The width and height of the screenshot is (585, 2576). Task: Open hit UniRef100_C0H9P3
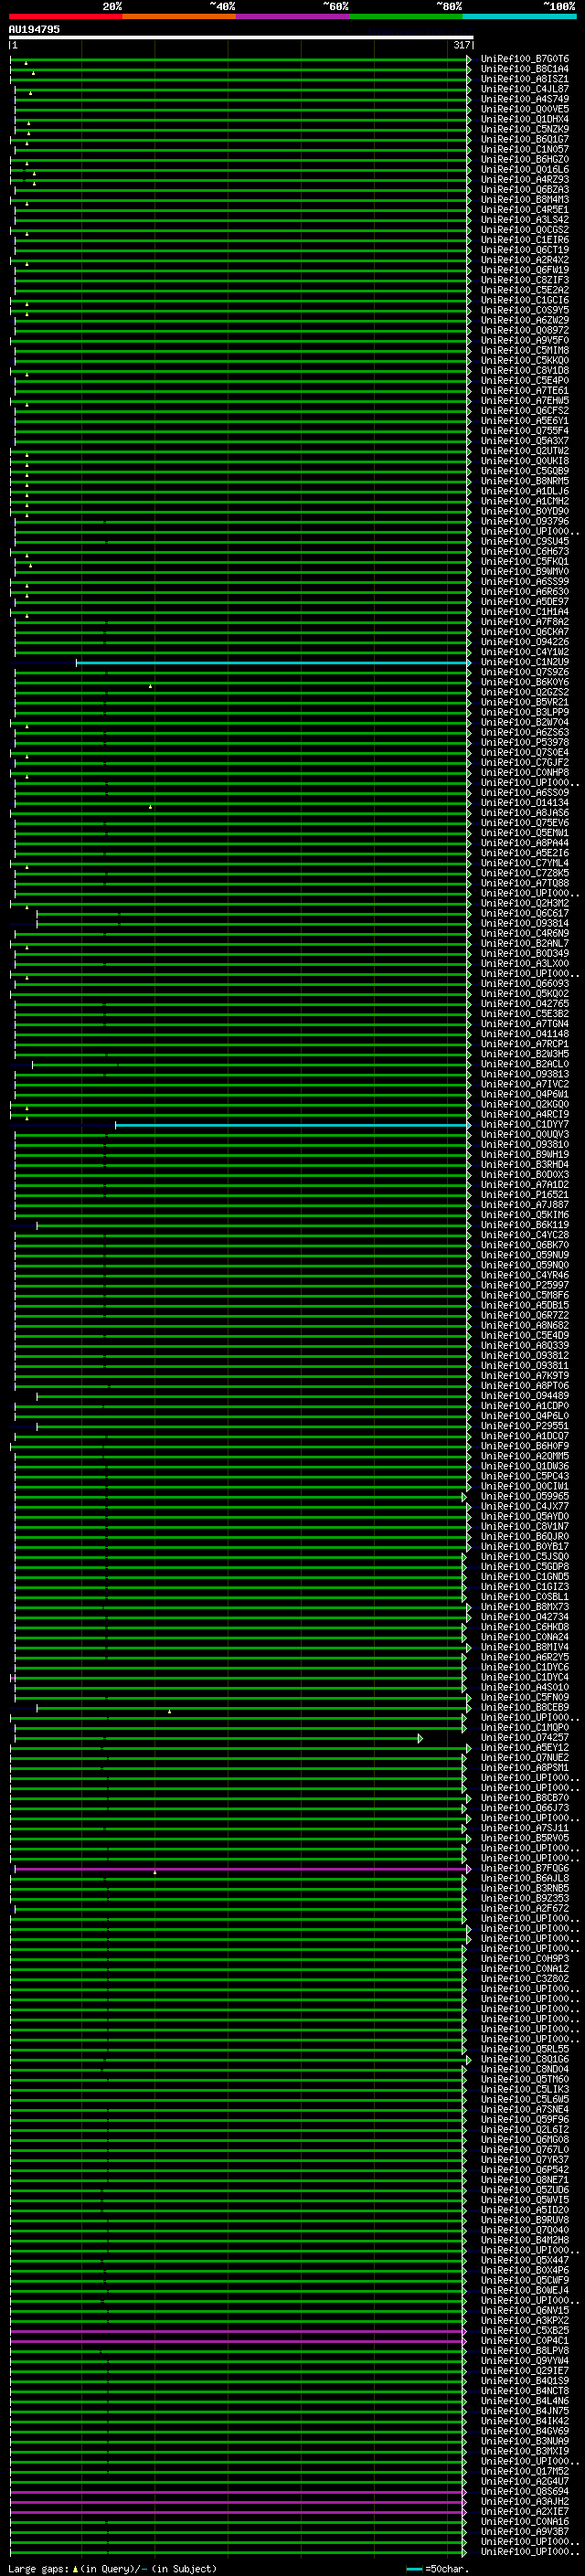coord(525,1958)
